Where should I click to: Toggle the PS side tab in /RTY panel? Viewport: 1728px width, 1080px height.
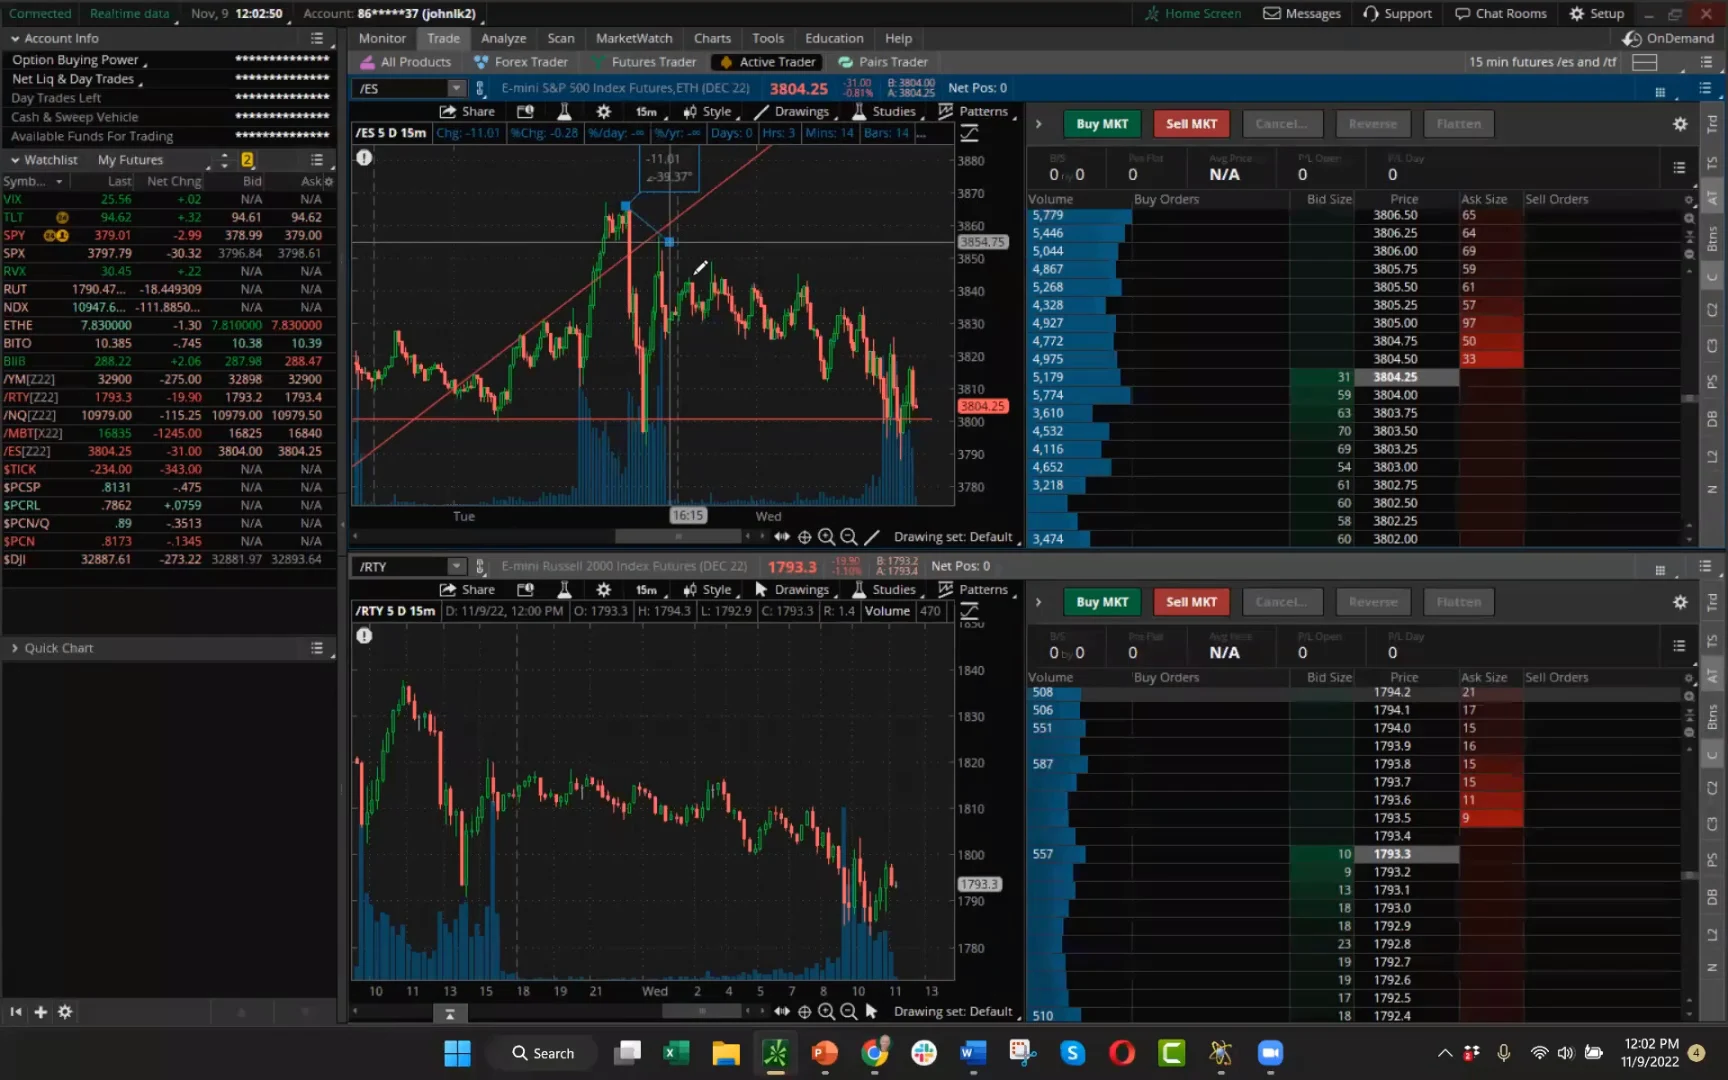pyautogui.click(x=1712, y=860)
